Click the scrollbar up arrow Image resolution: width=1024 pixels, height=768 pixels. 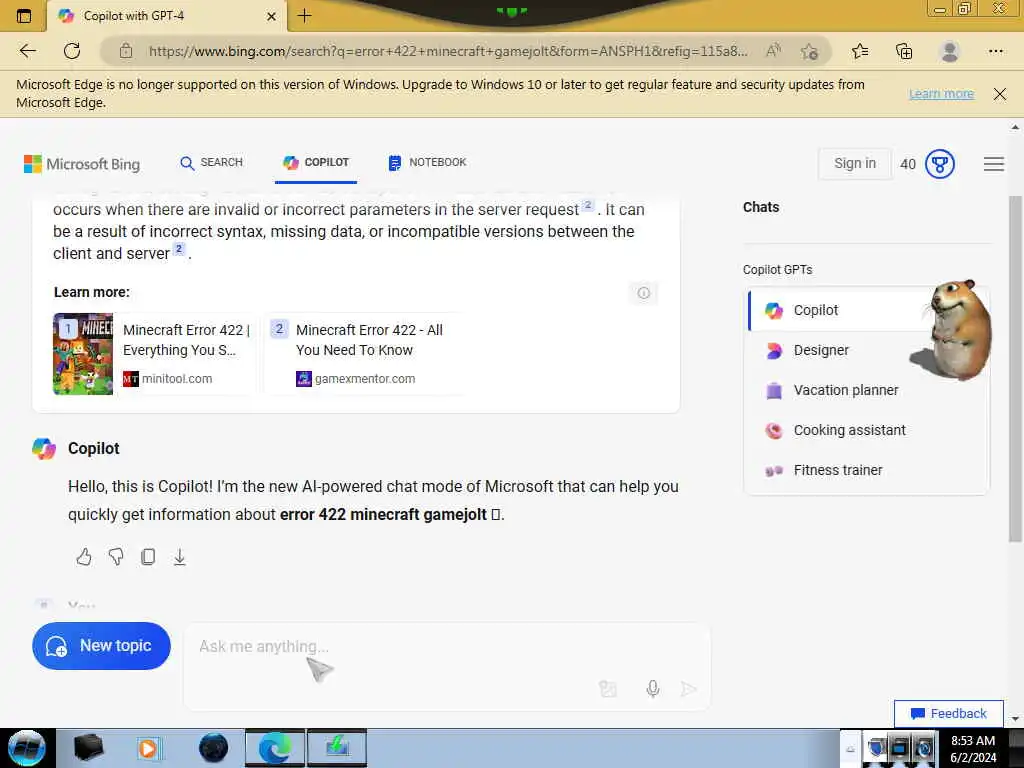1015,127
